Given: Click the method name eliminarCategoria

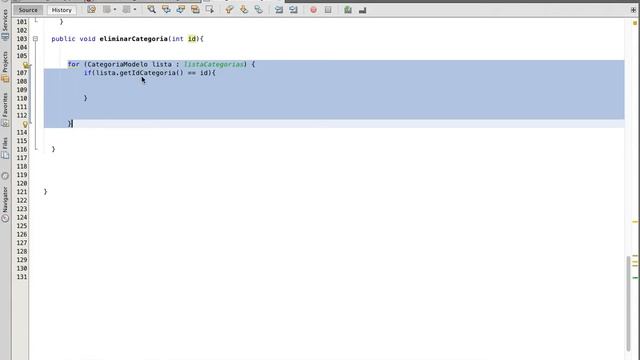Looking at the screenshot, I should pos(133,39).
